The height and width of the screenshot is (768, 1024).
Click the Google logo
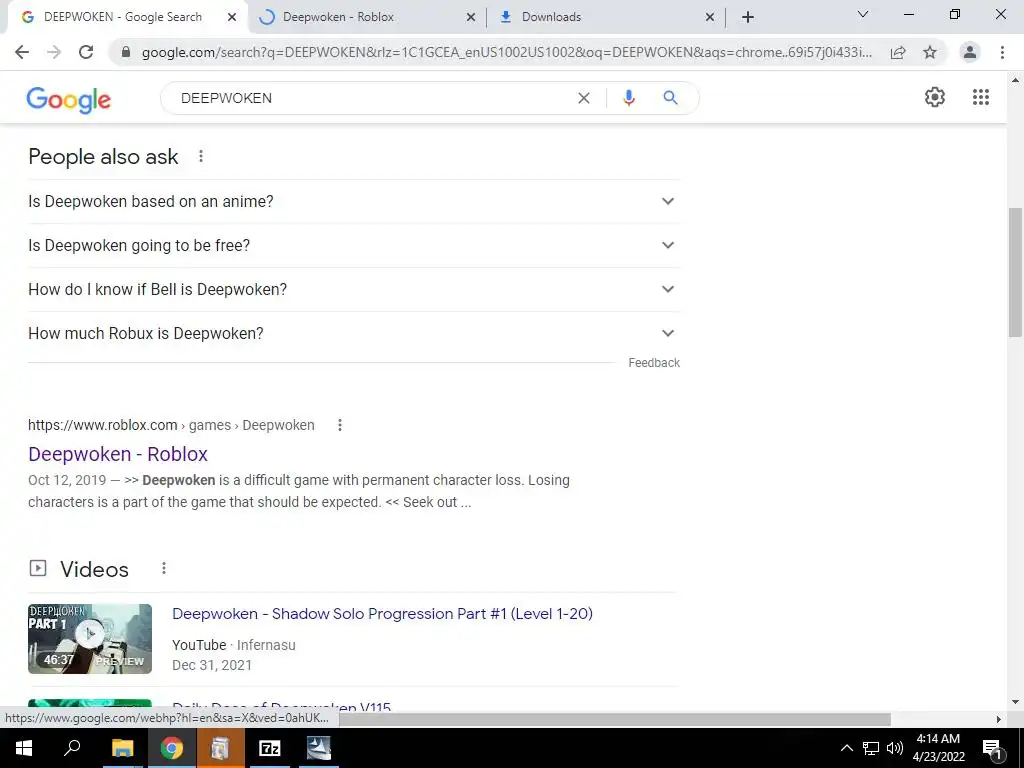click(x=69, y=100)
